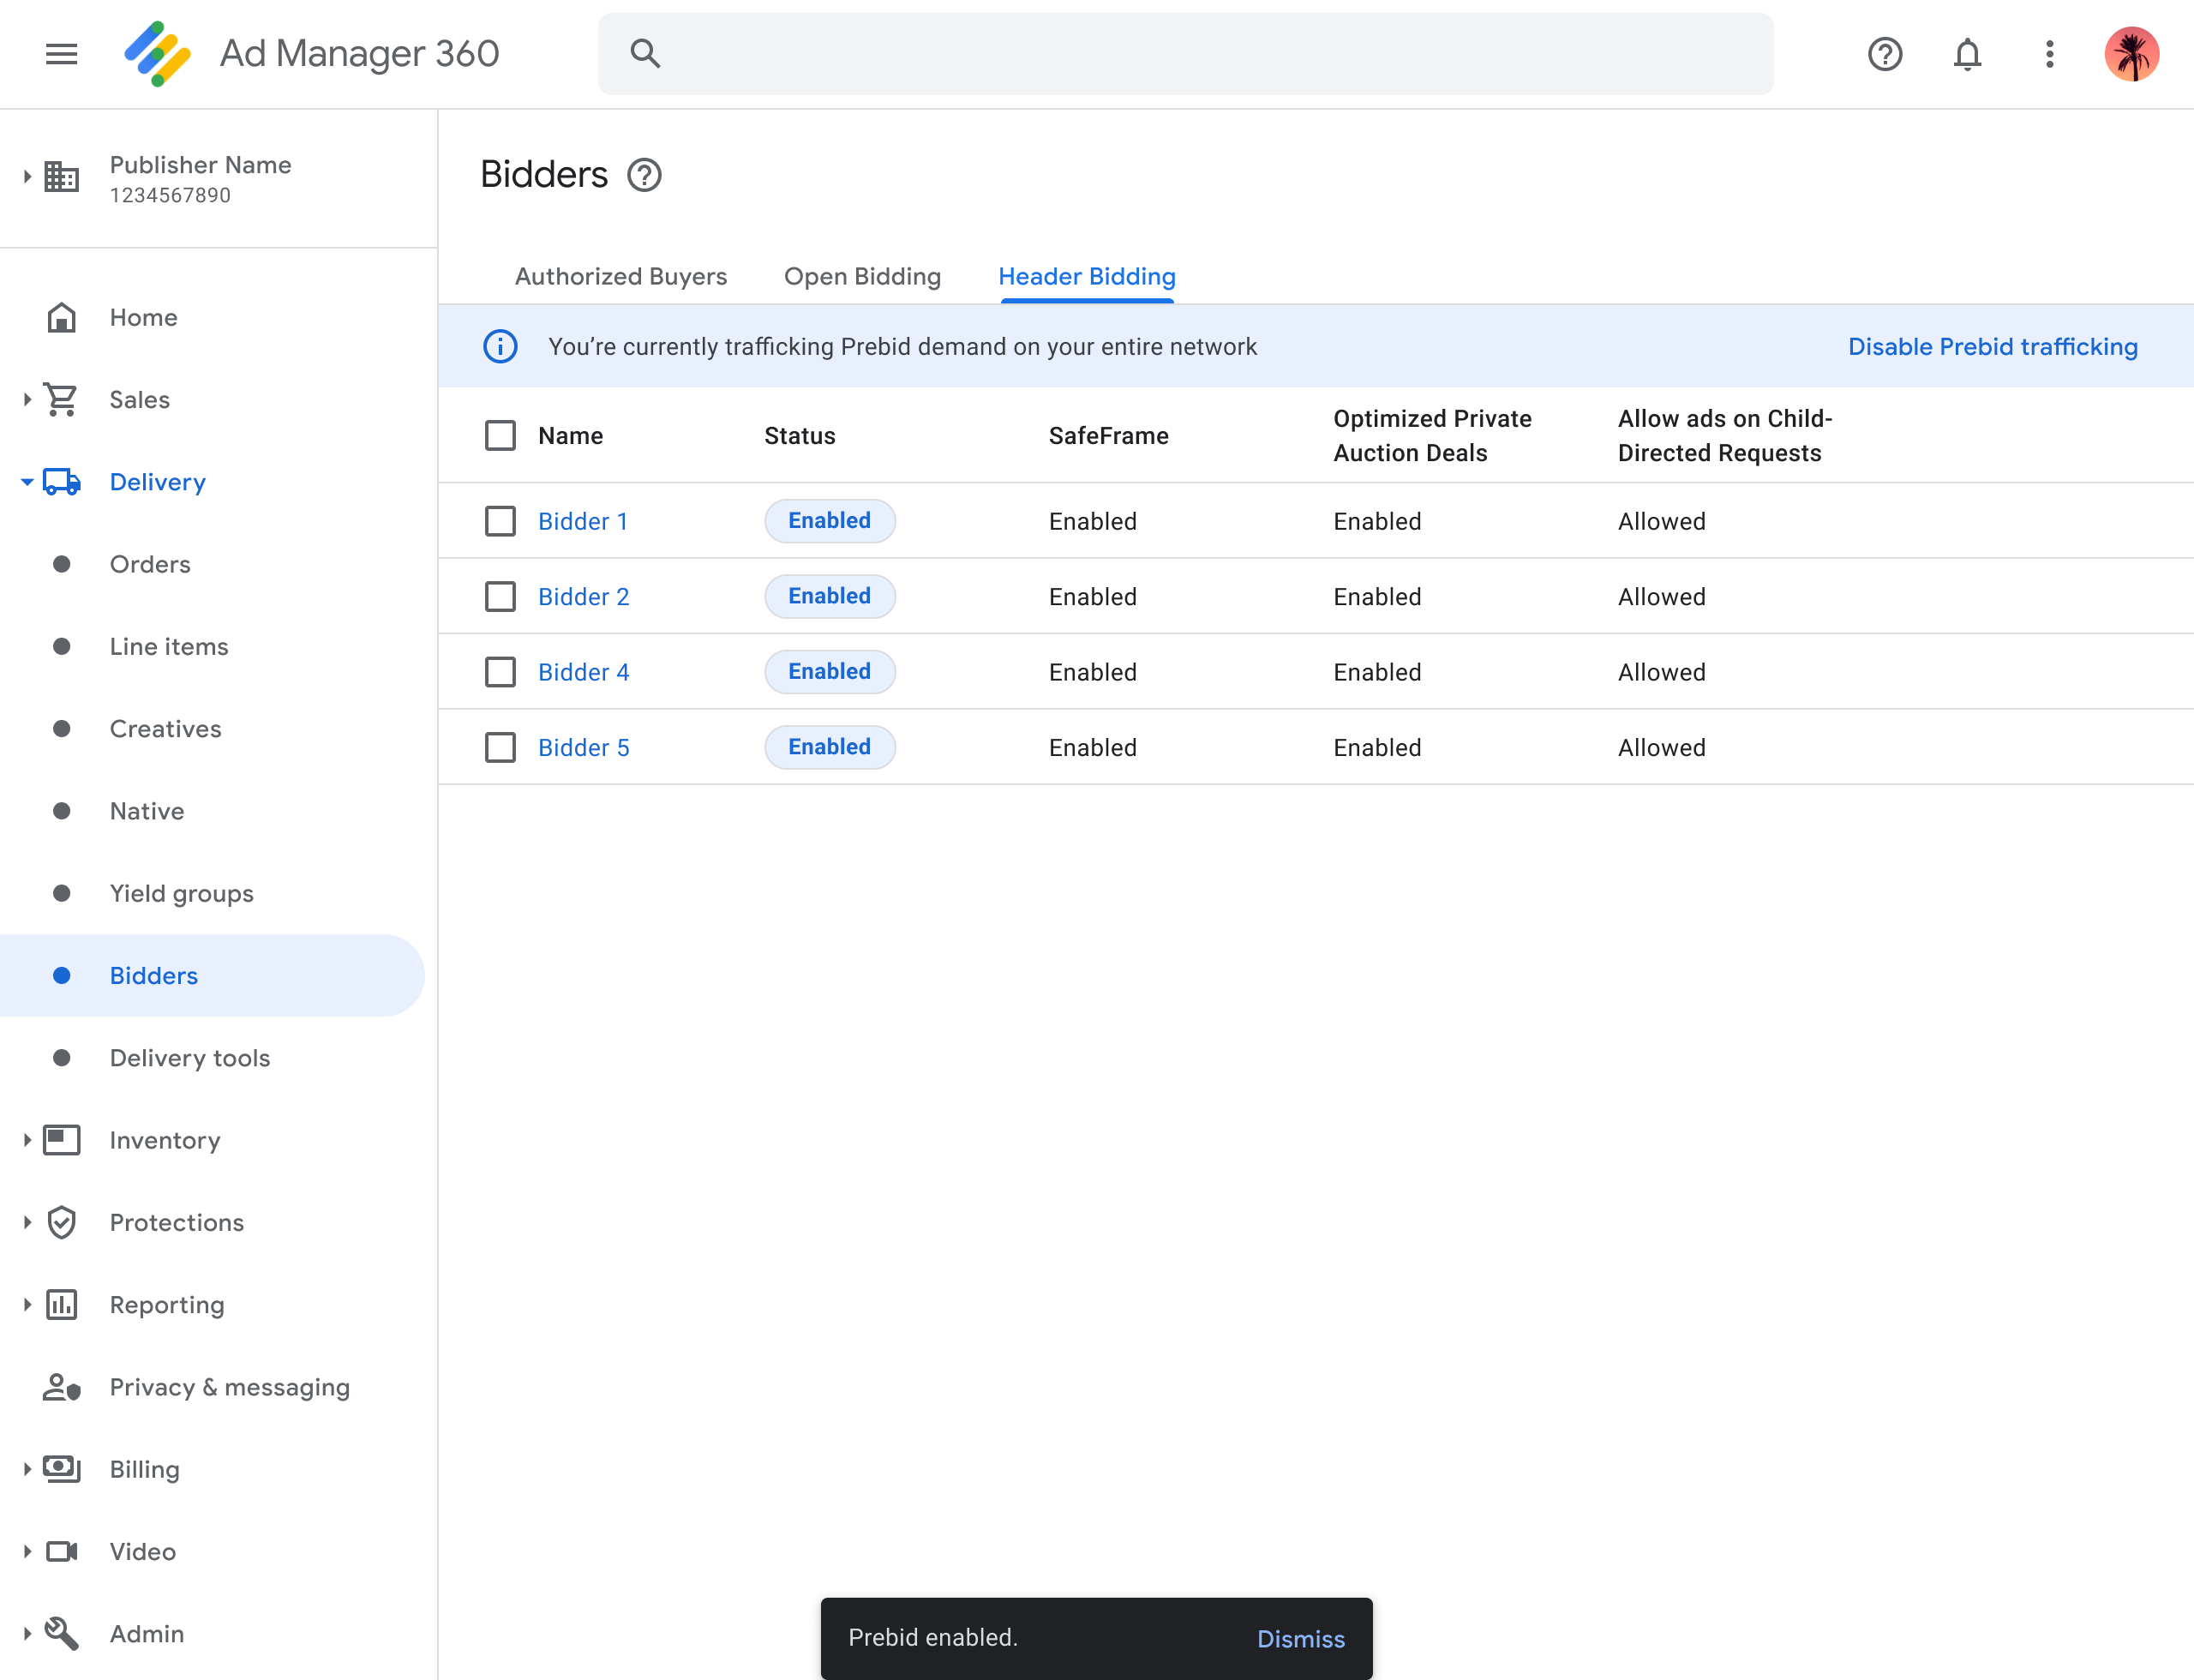The image size is (2194, 1680).
Task: Click Disable Prebid trafficking link
Action: (x=1992, y=347)
